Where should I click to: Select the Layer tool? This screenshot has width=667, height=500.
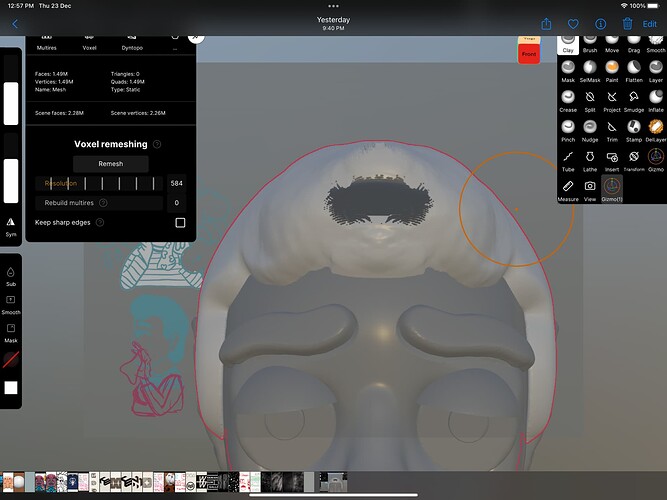point(656,71)
